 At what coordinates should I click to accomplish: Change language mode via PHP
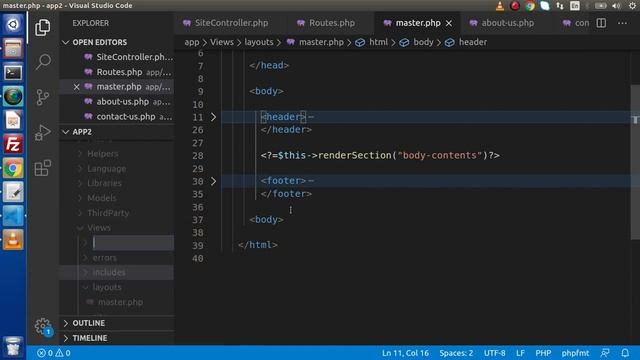(x=543, y=353)
